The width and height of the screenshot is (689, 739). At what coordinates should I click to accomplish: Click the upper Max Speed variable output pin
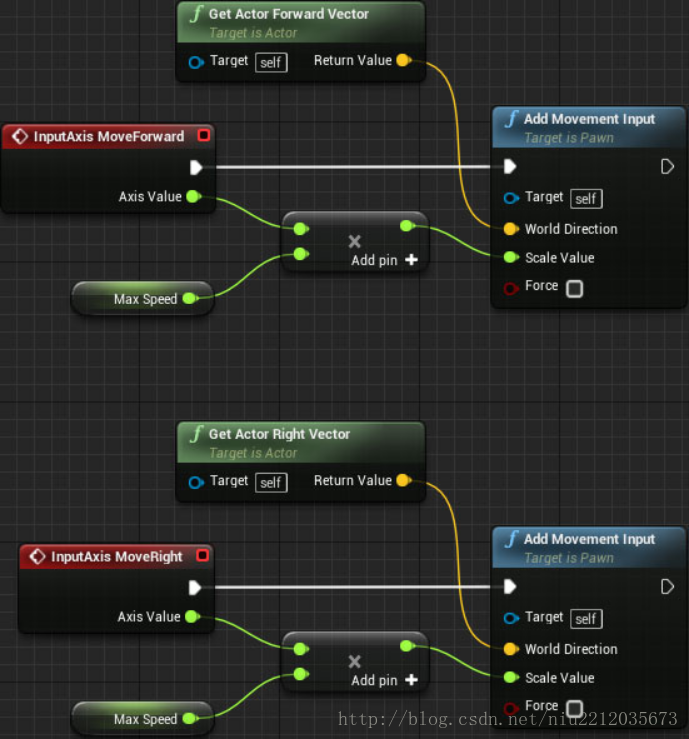click(x=190, y=298)
